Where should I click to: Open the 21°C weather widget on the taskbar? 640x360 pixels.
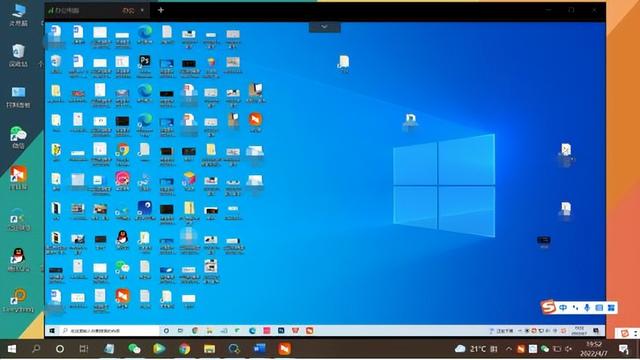pyautogui.click(x=471, y=349)
